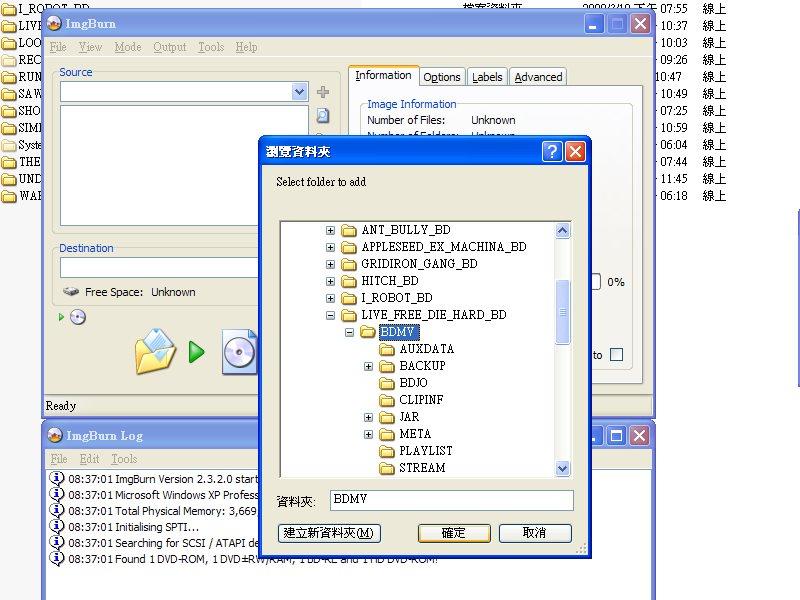Image resolution: width=800 pixels, height=600 pixels.
Task: Open the Source dropdown arrow
Action: pos(299,92)
